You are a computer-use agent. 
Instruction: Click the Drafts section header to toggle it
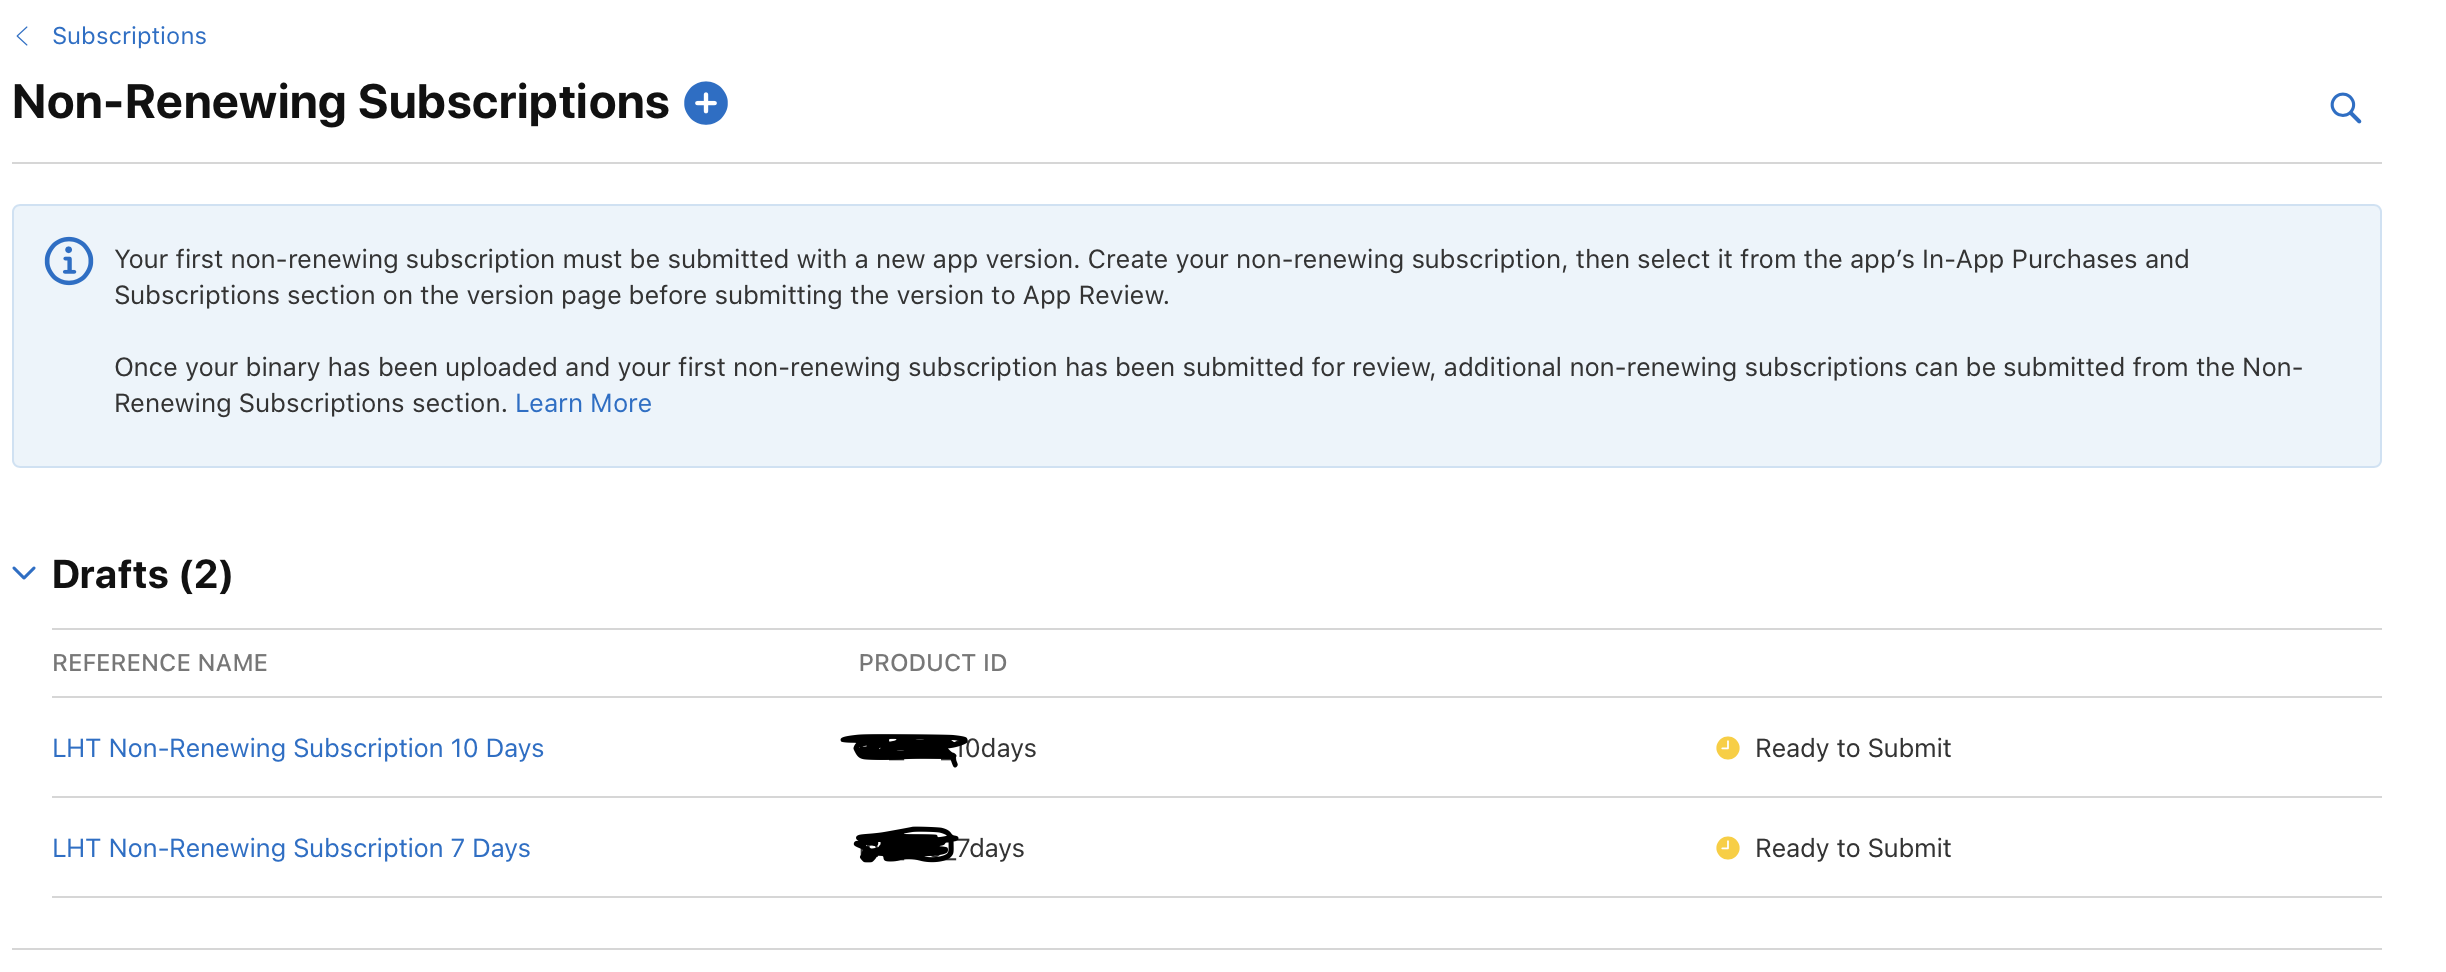[x=142, y=575]
